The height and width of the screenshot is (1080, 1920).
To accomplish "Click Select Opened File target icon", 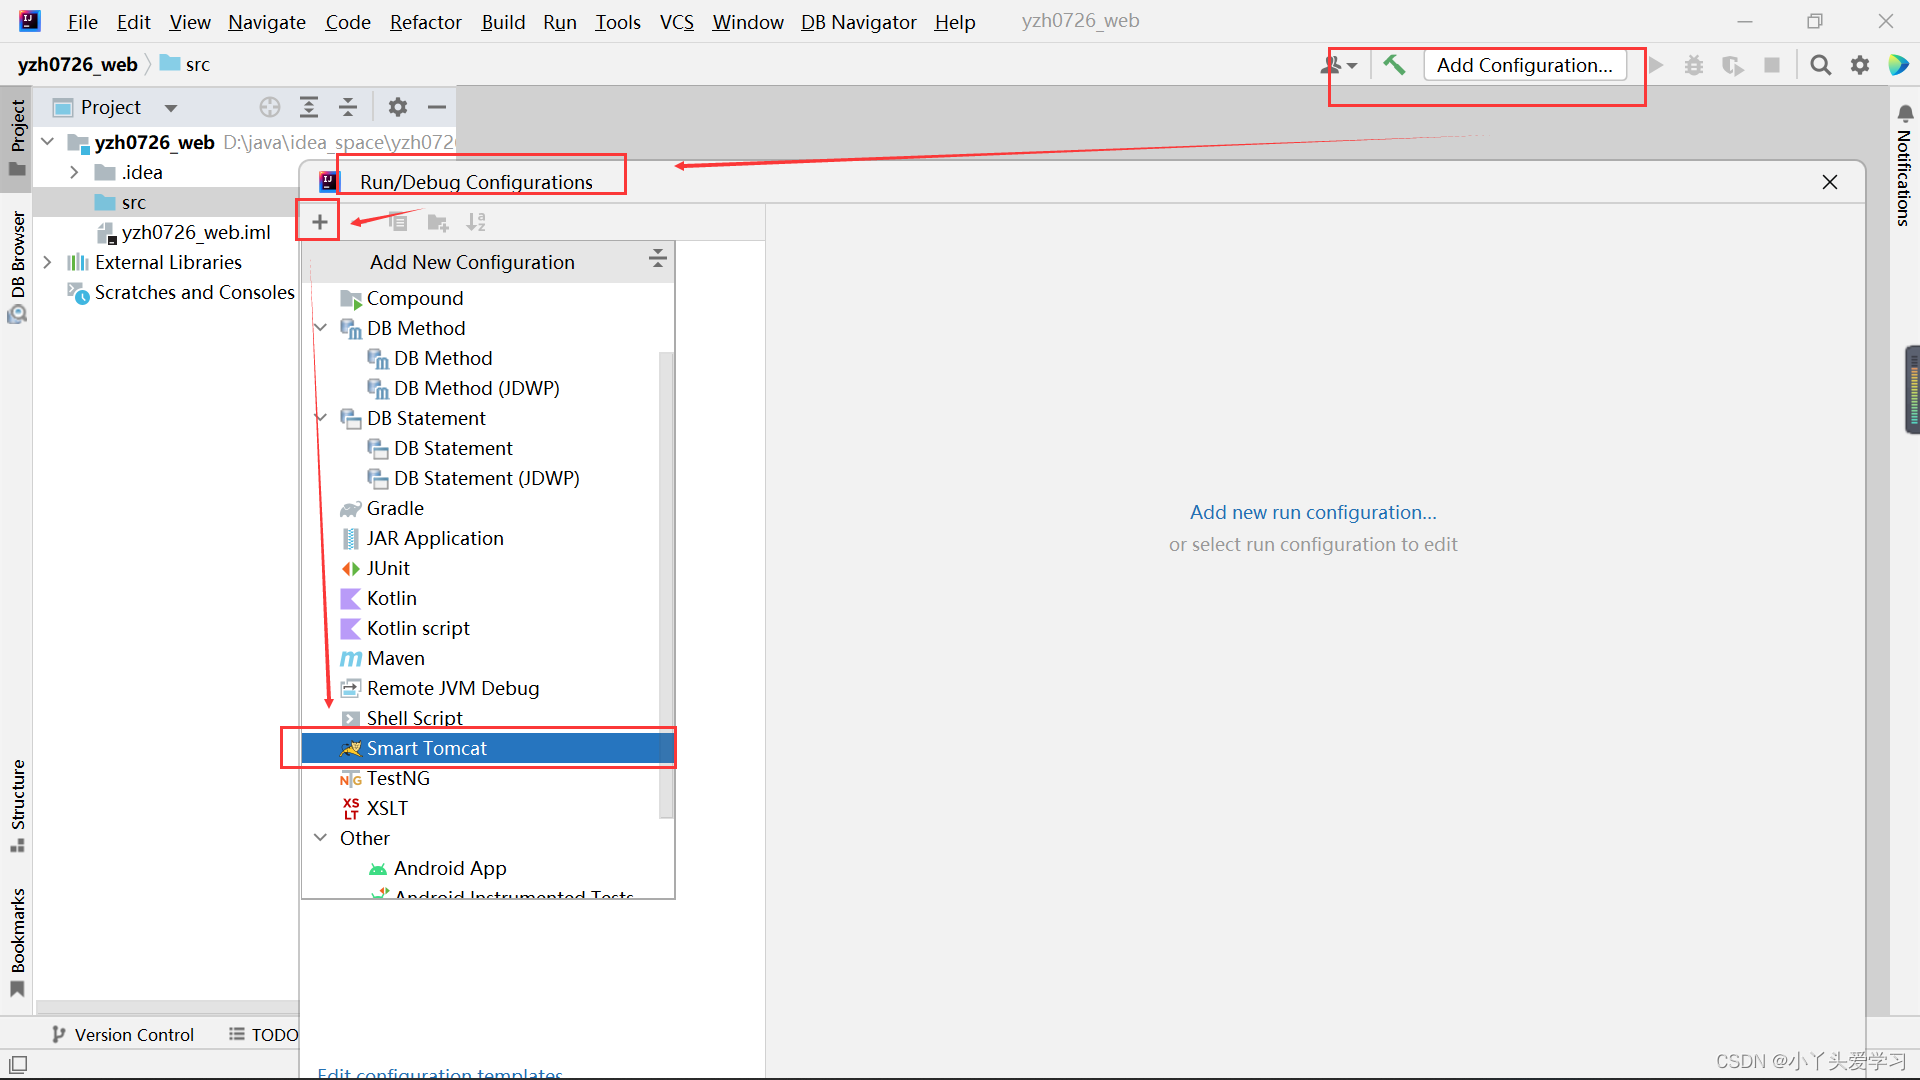I will tap(270, 107).
